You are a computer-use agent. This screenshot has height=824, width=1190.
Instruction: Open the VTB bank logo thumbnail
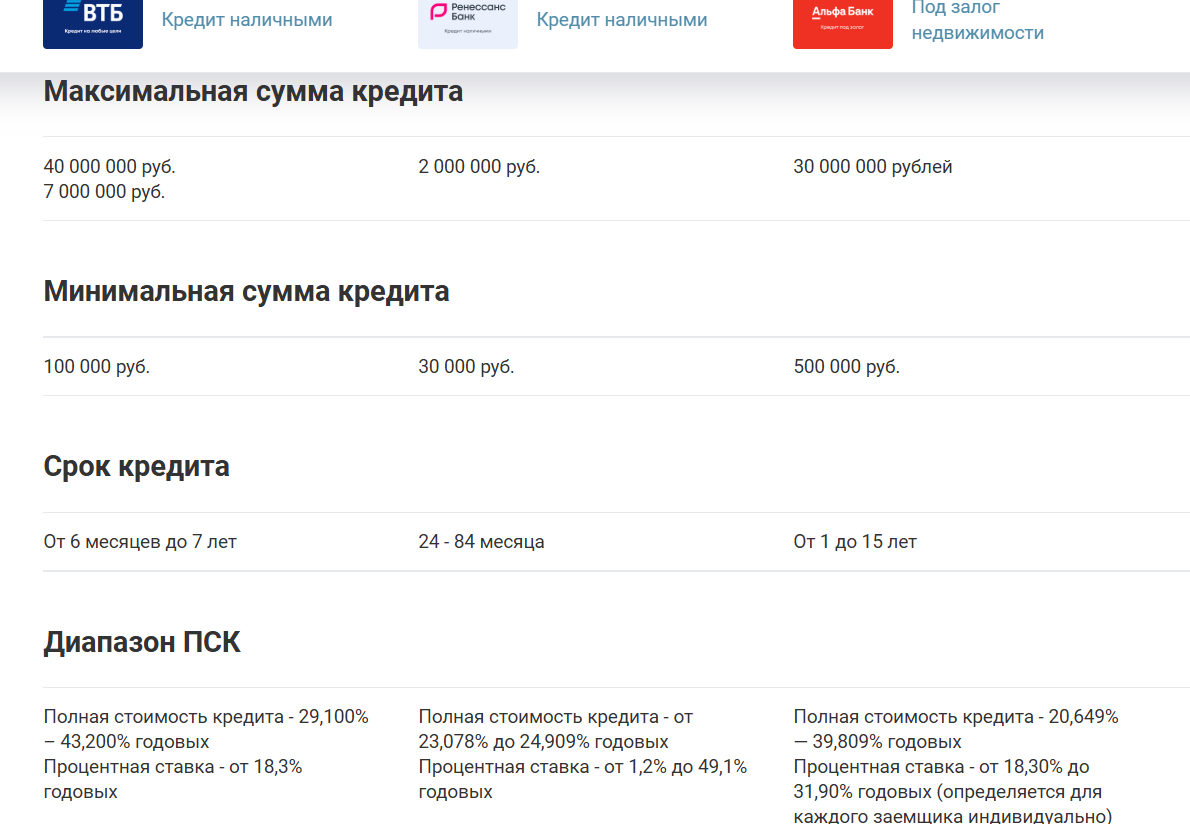[x=93, y=23]
